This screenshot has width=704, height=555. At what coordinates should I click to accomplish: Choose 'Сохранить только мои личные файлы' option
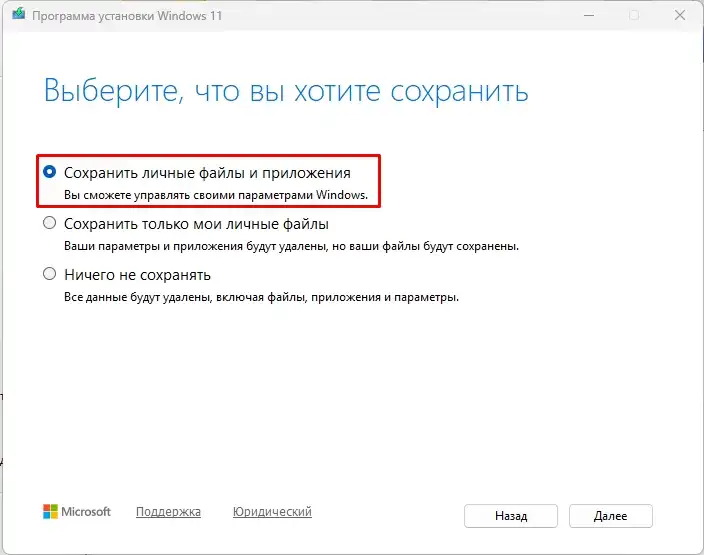click(x=49, y=223)
